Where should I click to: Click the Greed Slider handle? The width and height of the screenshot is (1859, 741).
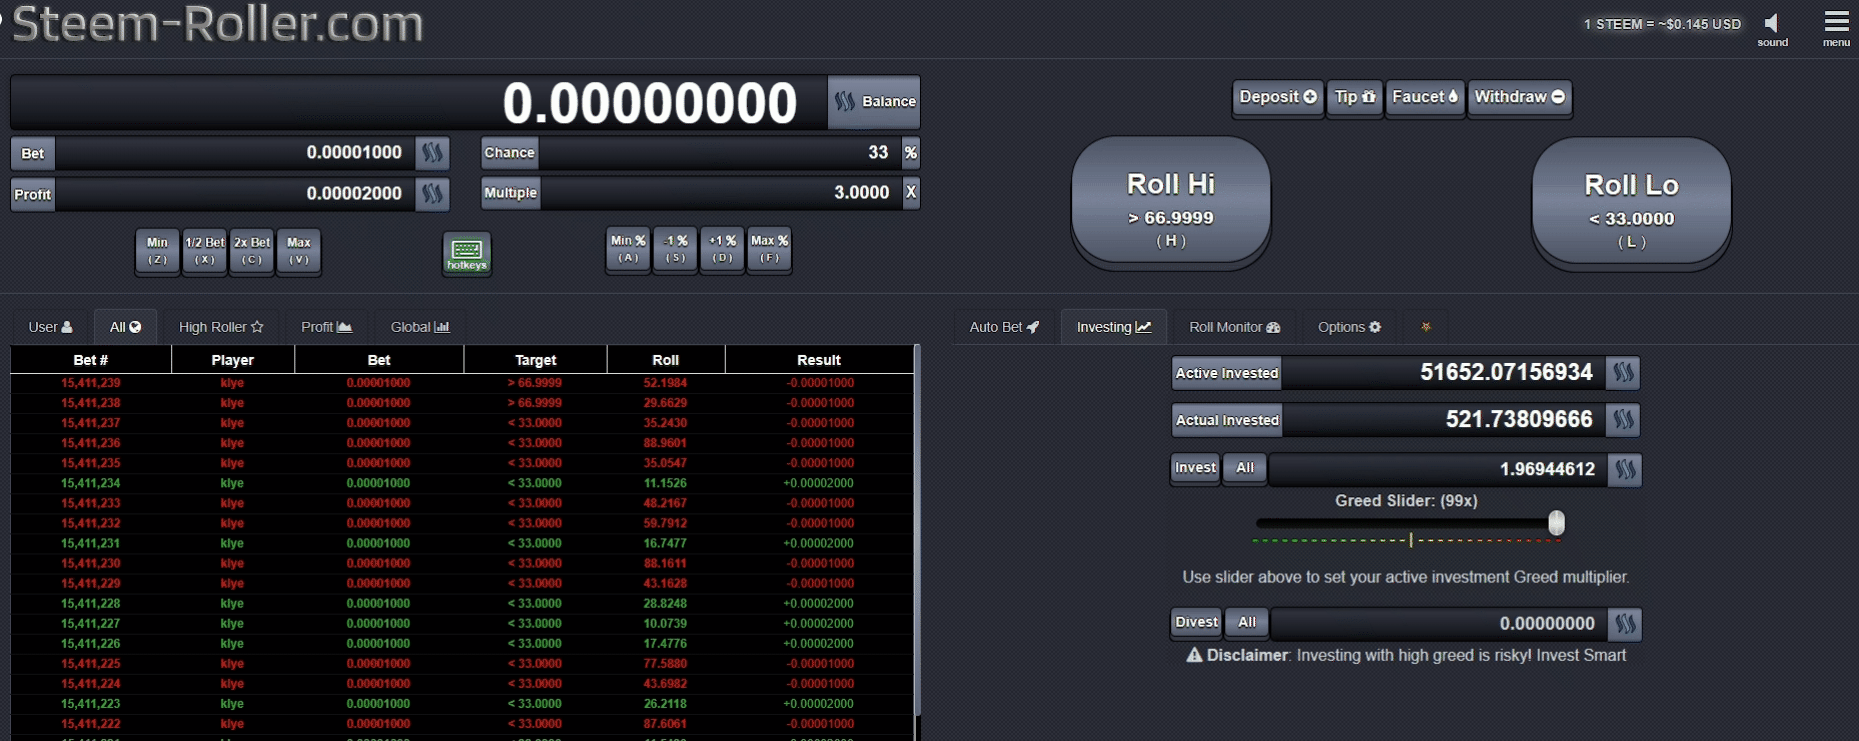point(1556,523)
